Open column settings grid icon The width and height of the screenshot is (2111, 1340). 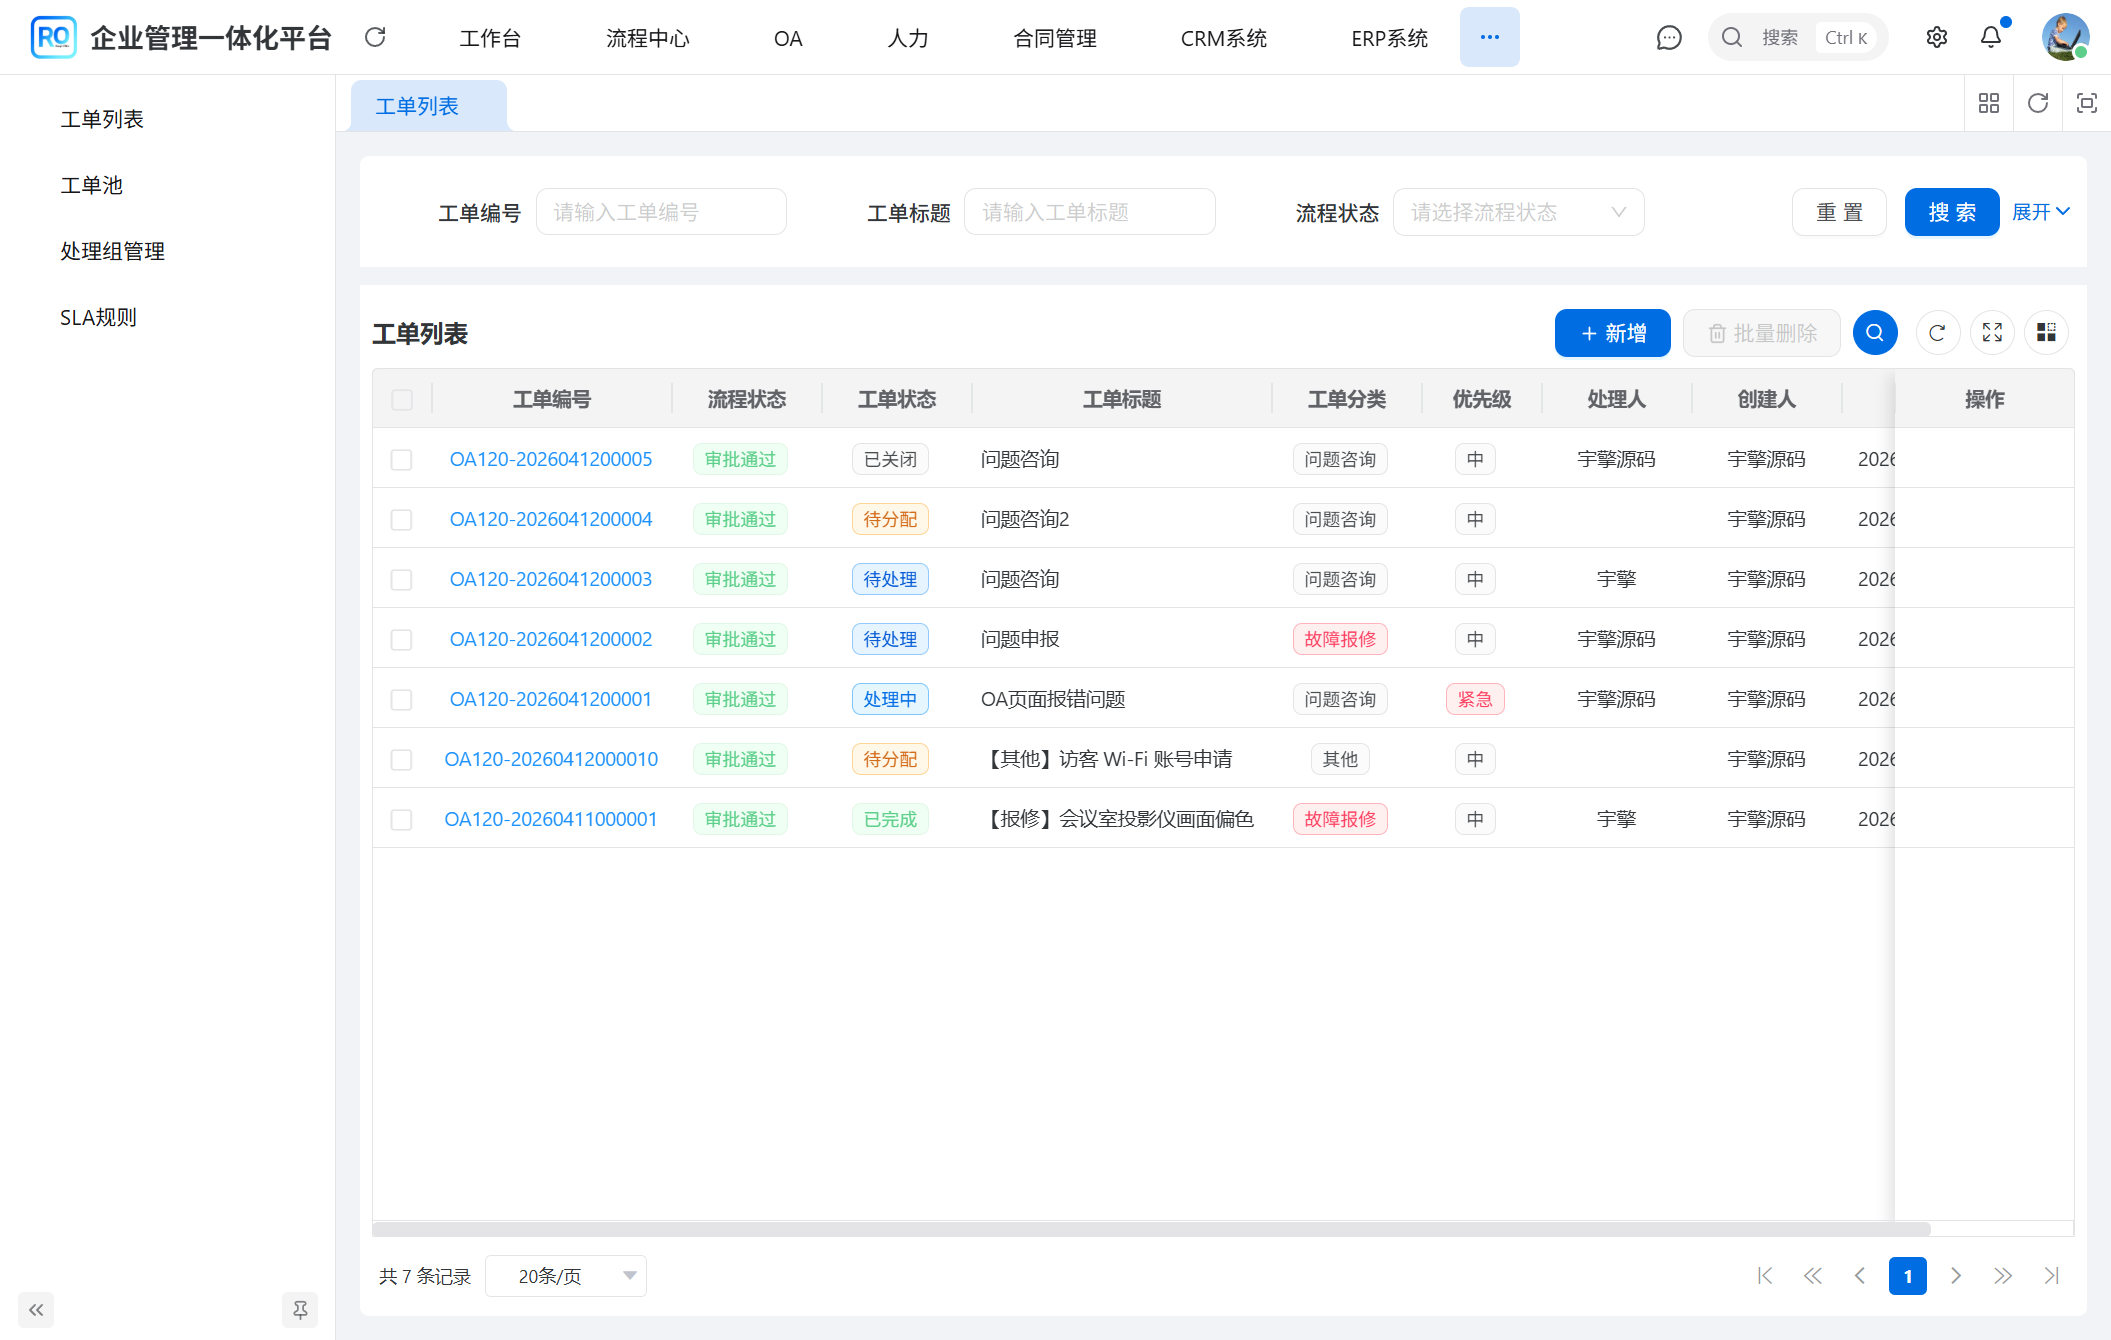[2045, 333]
